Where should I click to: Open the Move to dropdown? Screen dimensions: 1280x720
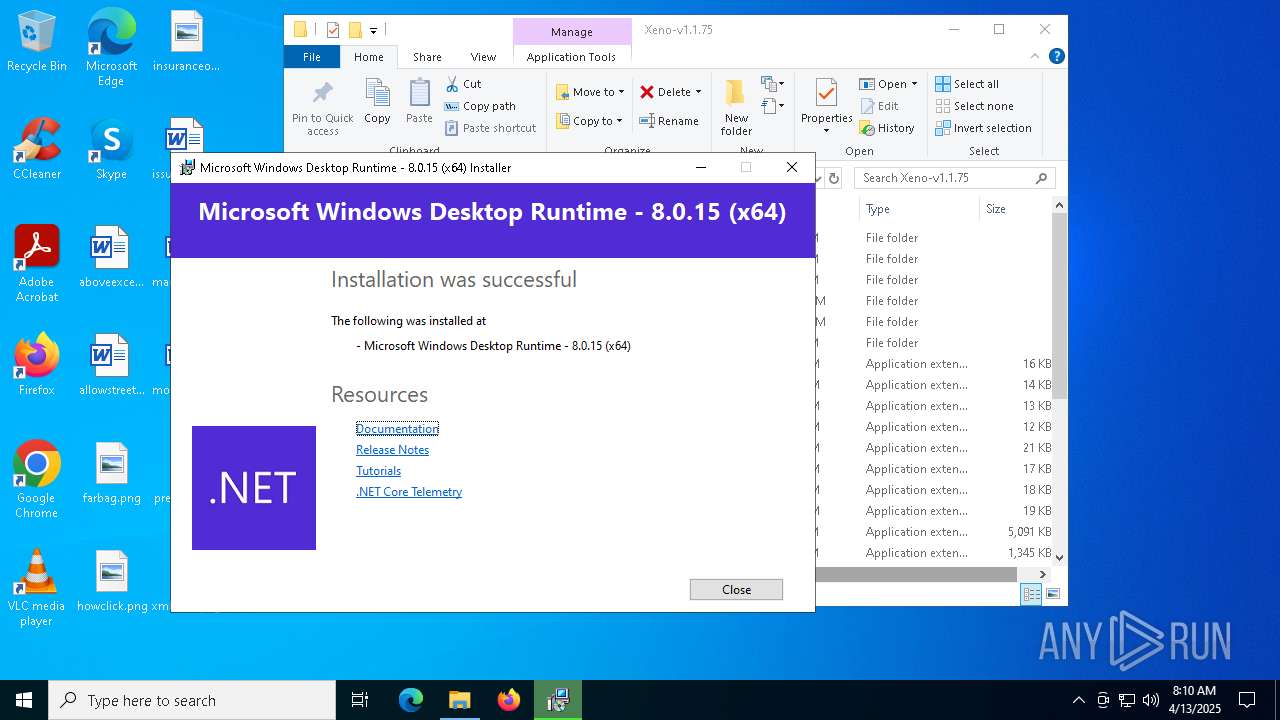[590, 92]
